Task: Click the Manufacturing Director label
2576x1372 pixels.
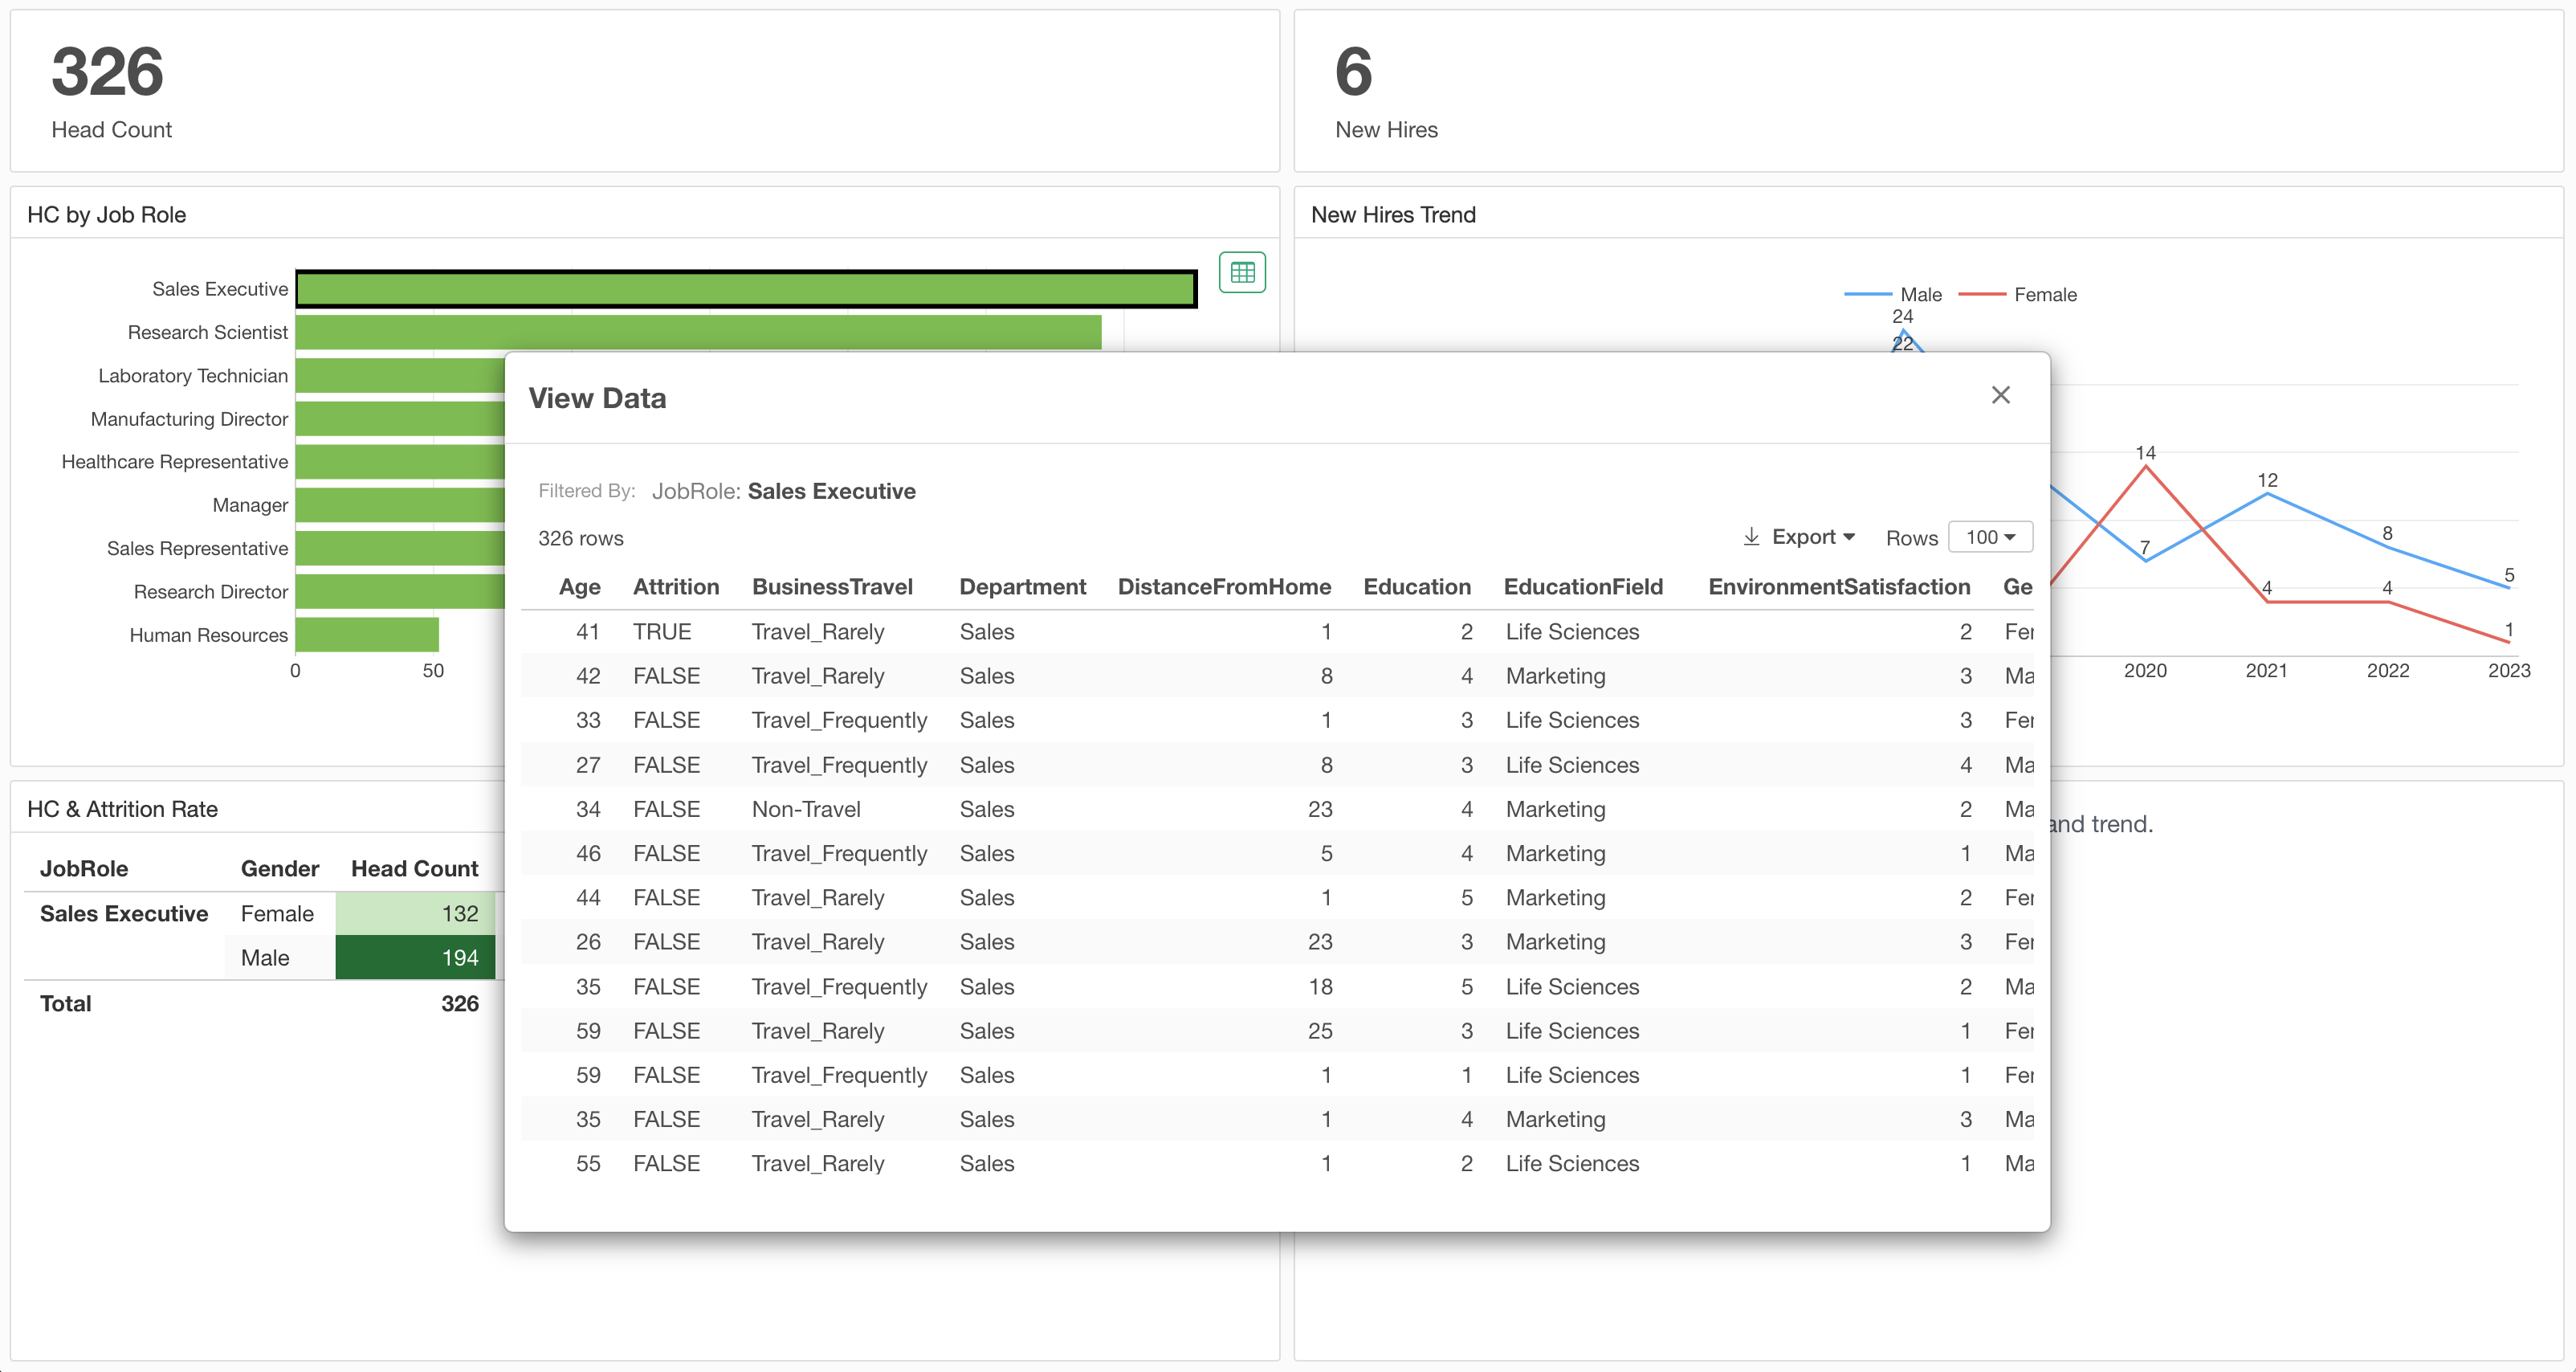Action: [x=189, y=419]
